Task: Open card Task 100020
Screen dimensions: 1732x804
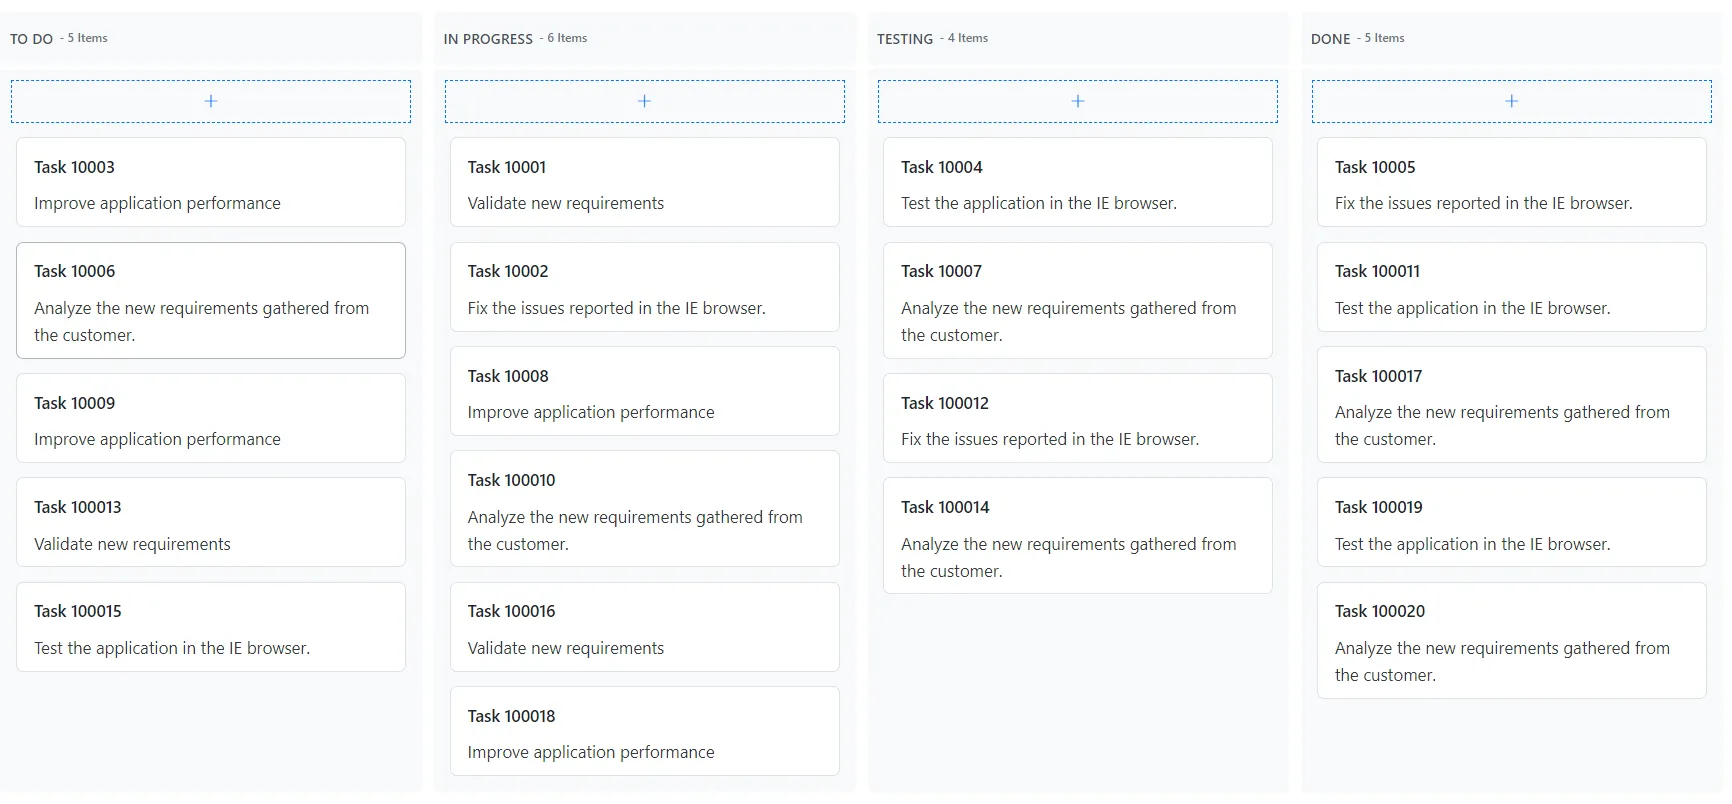Action: [1512, 640]
